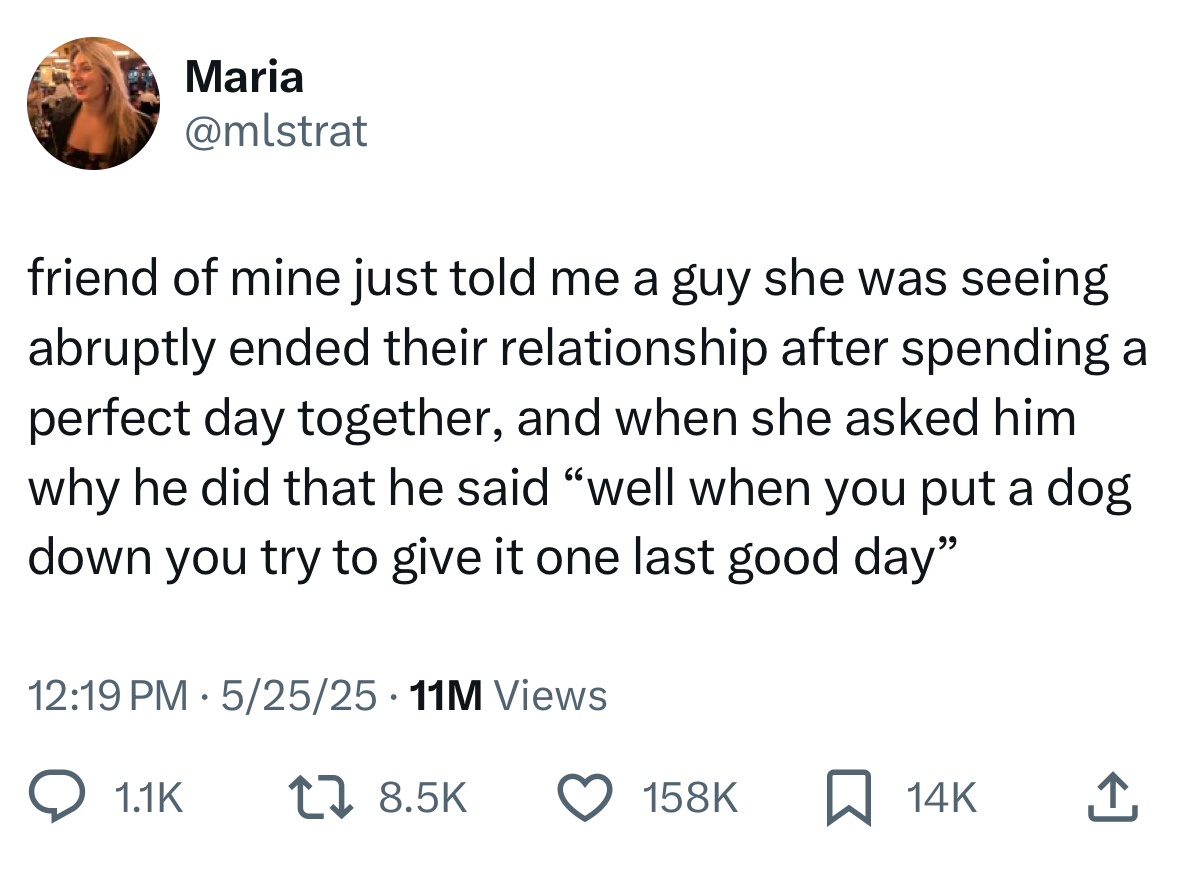Unlike the tweet by tapping the heart again
The image size is (1179, 882).
click(585, 795)
